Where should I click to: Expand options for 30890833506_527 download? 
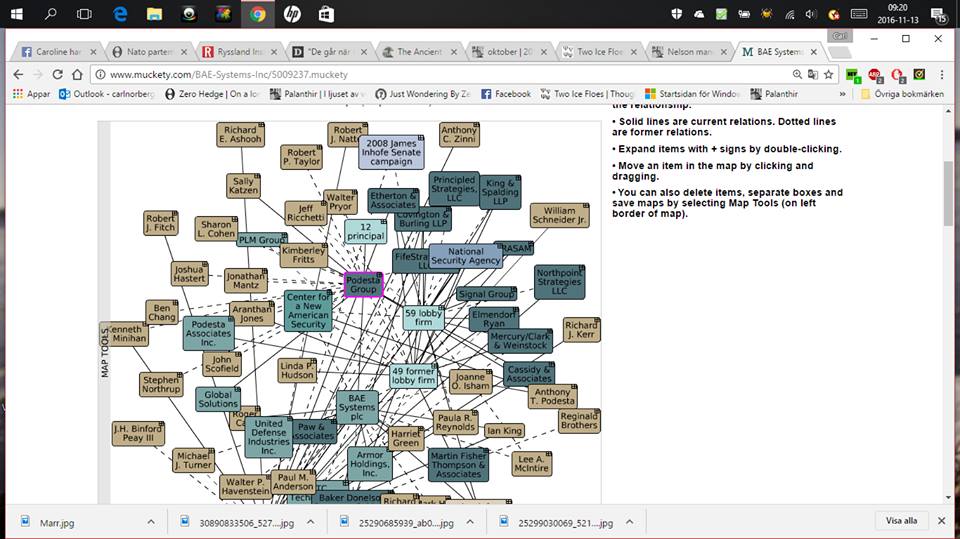[310, 521]
